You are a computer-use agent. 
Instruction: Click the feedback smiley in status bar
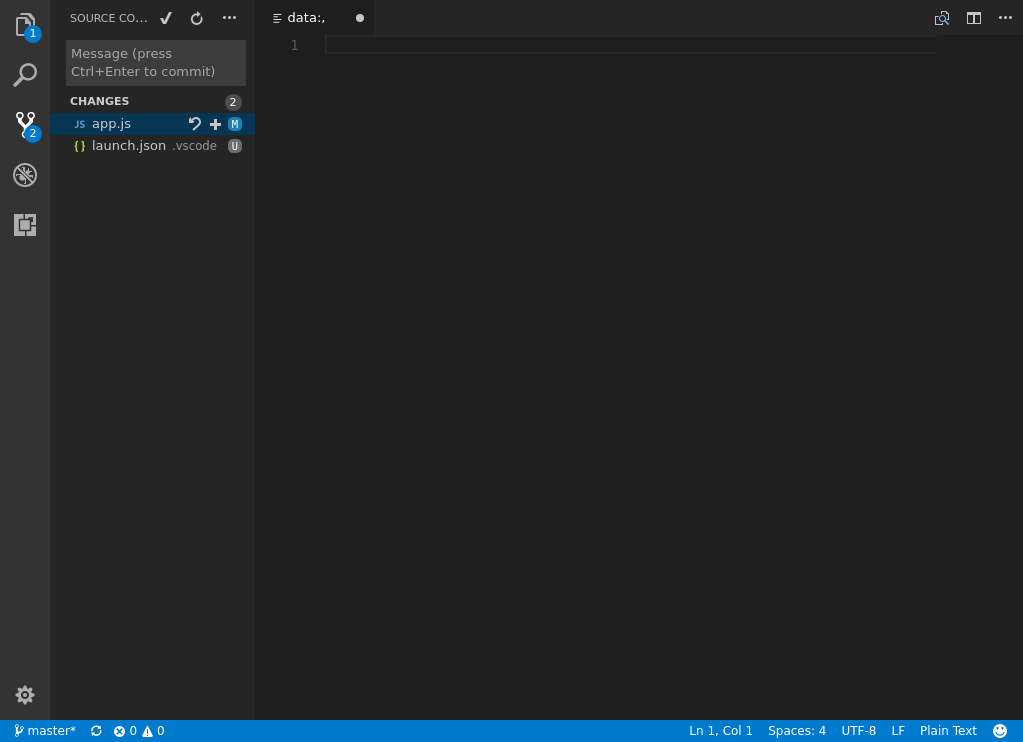tap(999, 730)
